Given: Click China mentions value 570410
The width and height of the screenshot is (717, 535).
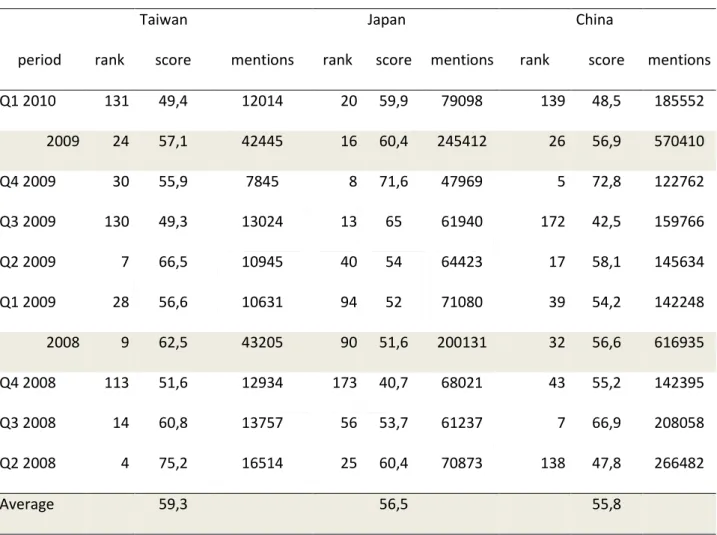Looking at the screenshot, I should [679, 141].
